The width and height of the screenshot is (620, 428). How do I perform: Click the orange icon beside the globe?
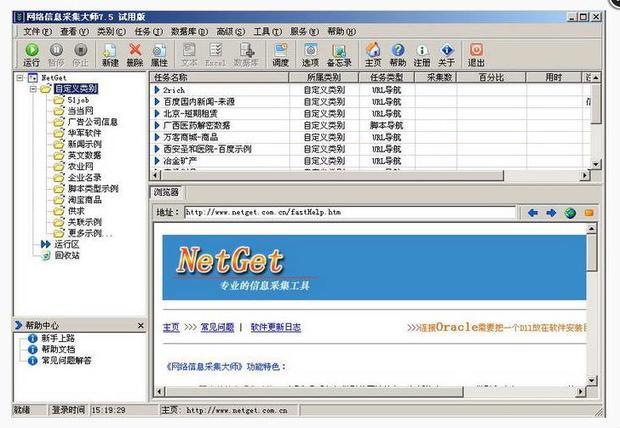click(x=589, y=213)
